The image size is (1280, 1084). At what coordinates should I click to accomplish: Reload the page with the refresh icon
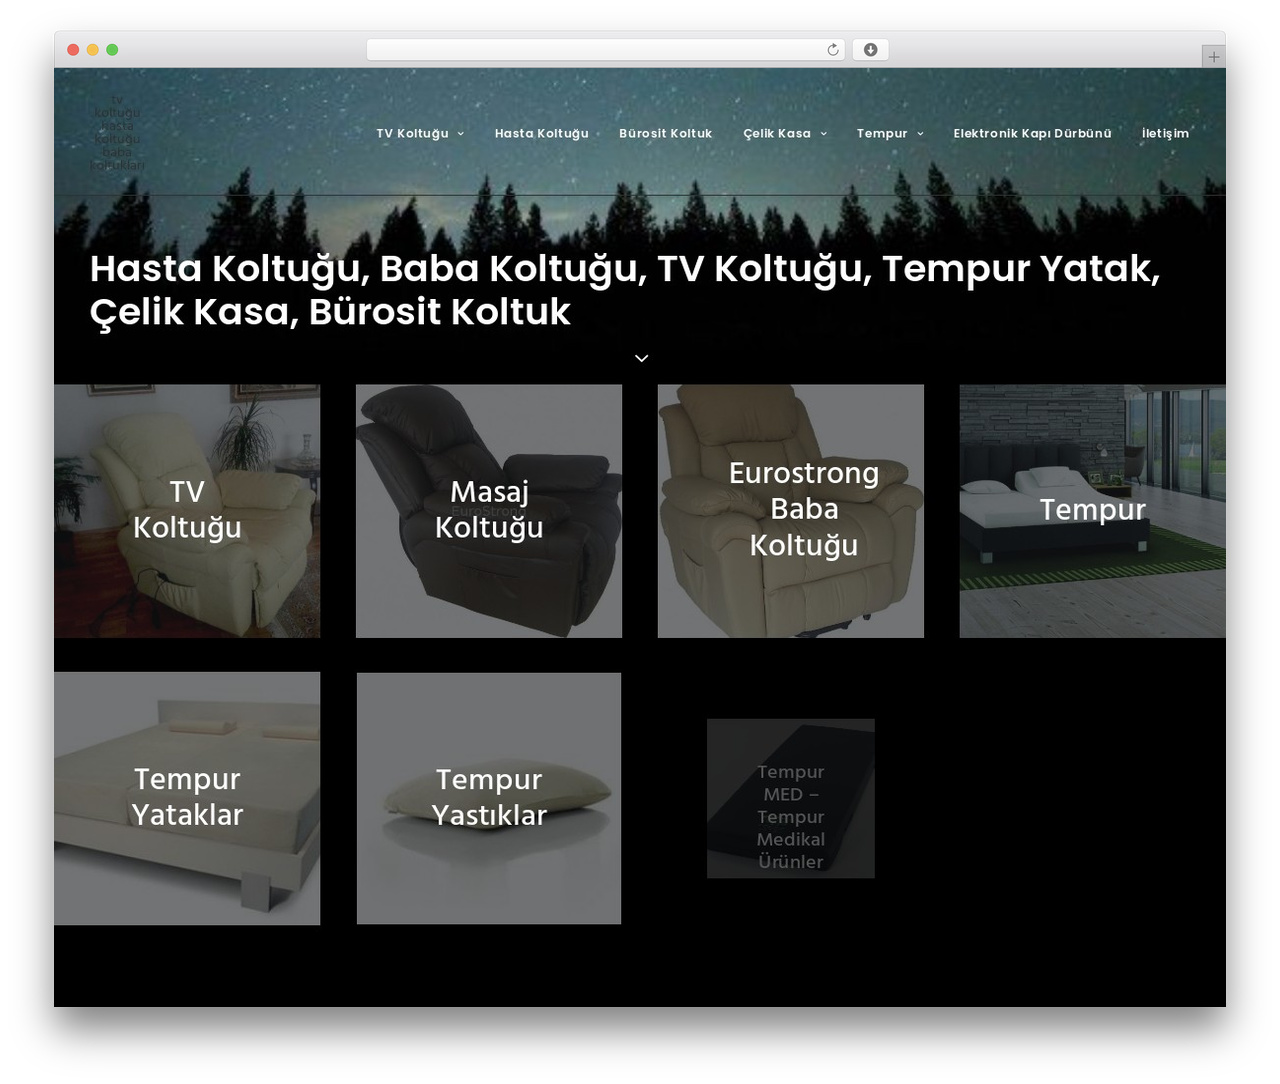coord(832,50)
